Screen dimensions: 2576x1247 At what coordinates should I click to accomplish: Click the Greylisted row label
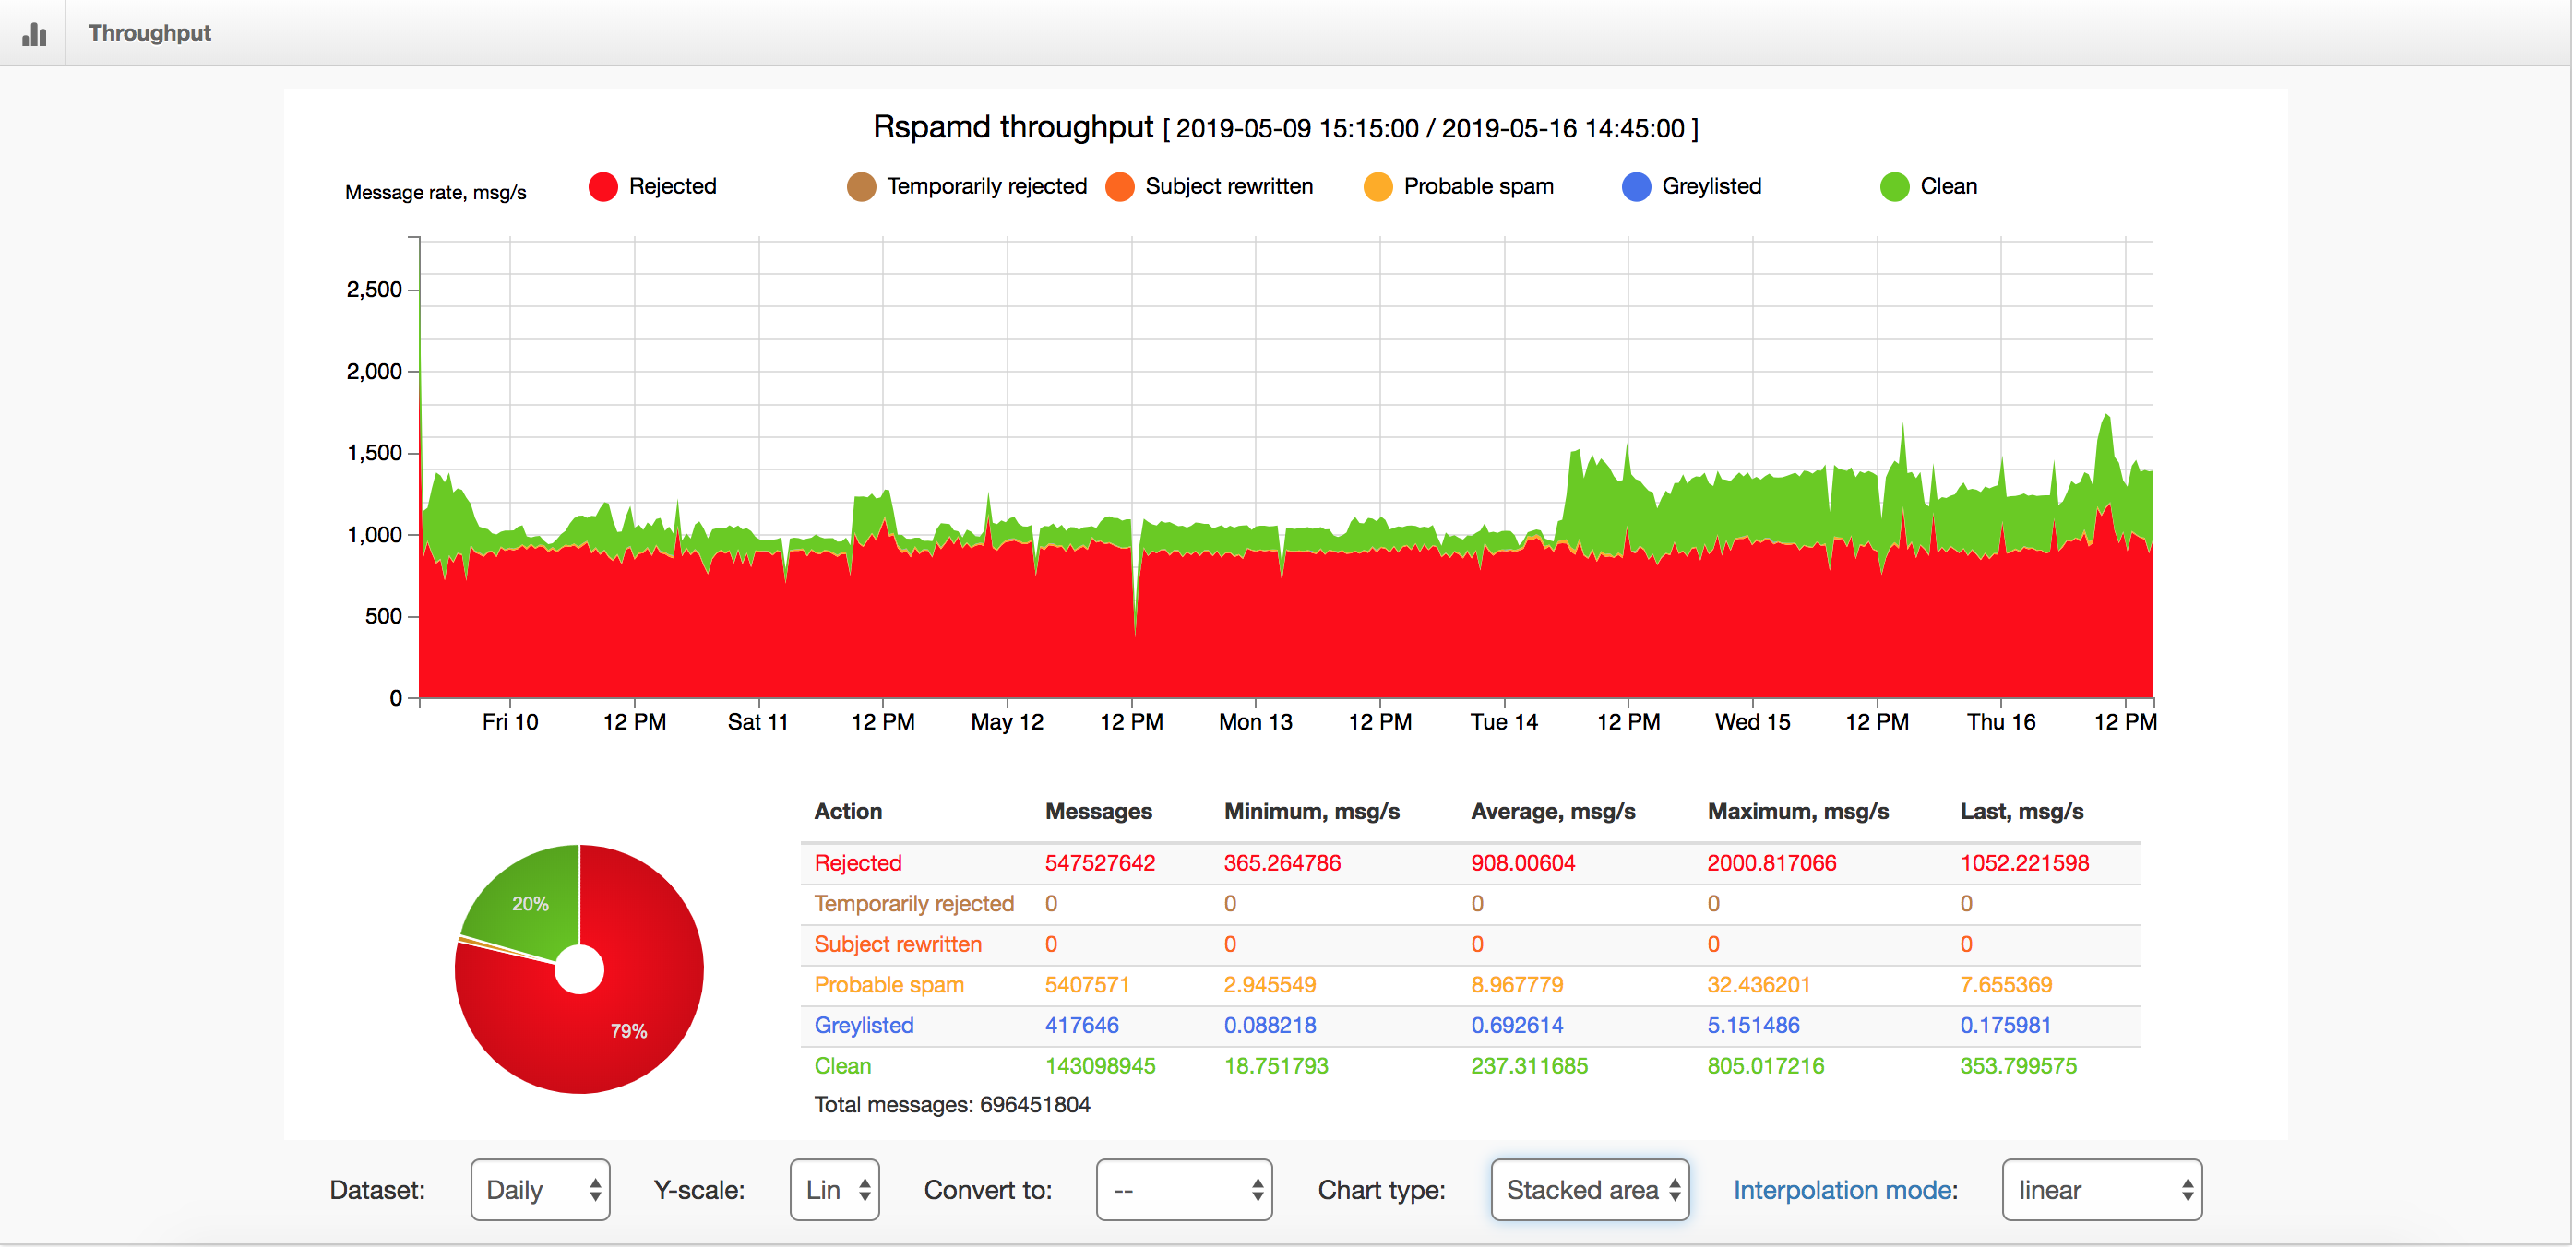tap(863, 1025)
